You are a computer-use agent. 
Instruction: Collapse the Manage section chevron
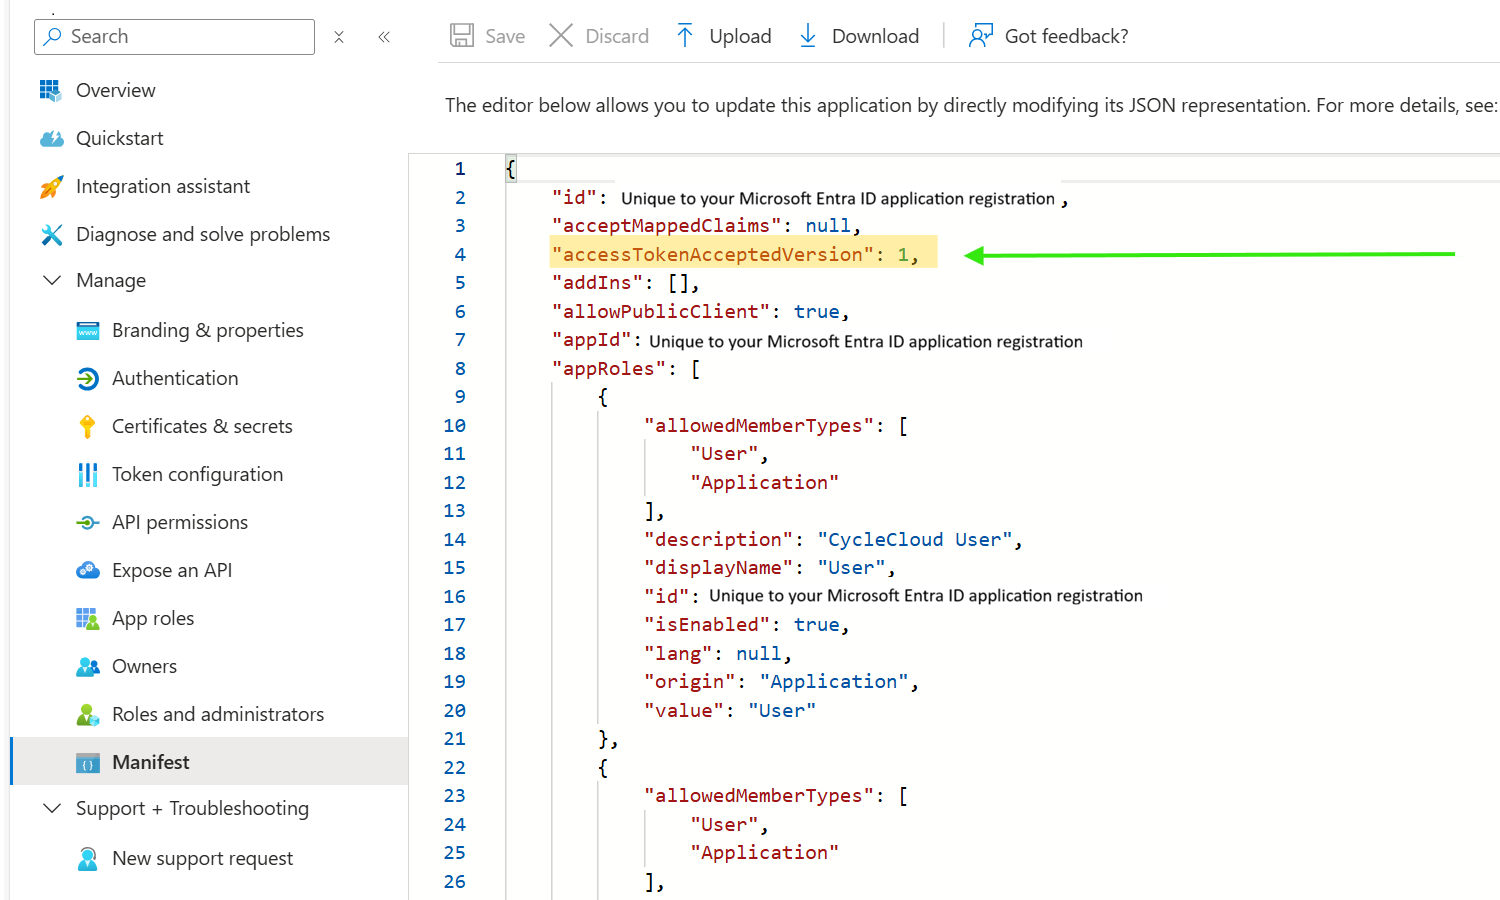(x=52, y=280)
